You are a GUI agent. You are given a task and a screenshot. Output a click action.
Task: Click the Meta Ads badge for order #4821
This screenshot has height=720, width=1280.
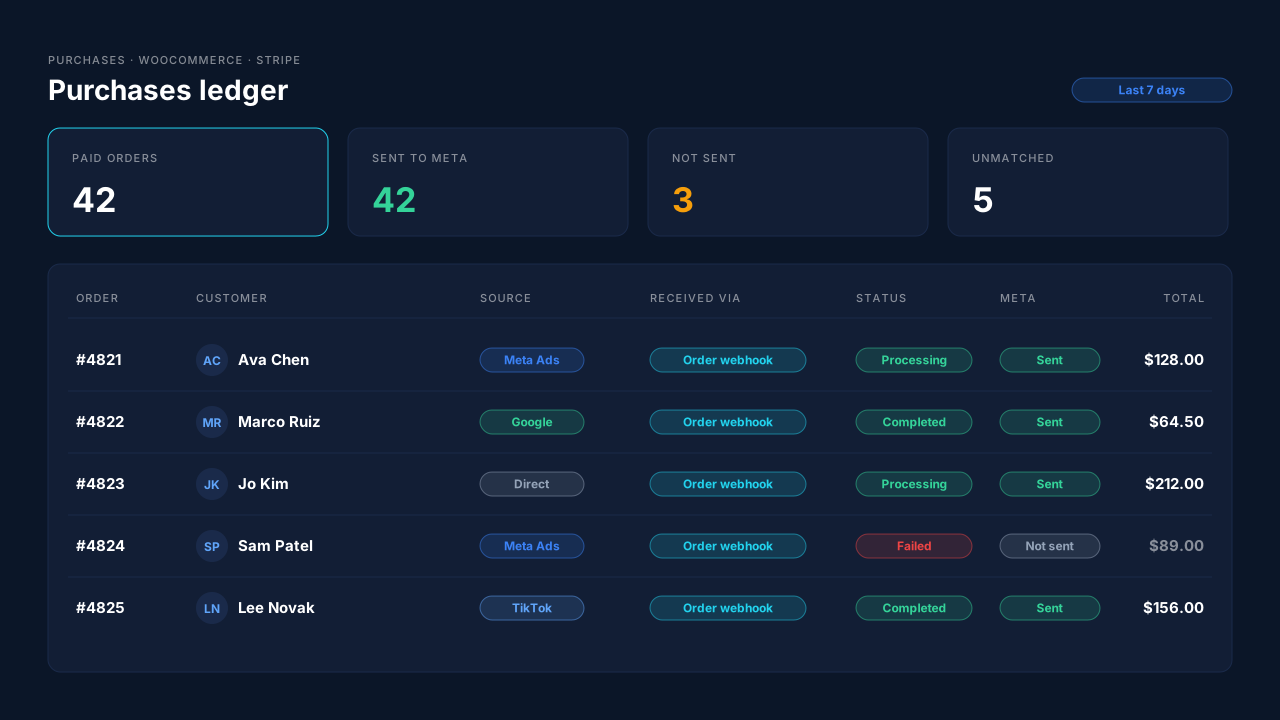(x=532, y=360)
